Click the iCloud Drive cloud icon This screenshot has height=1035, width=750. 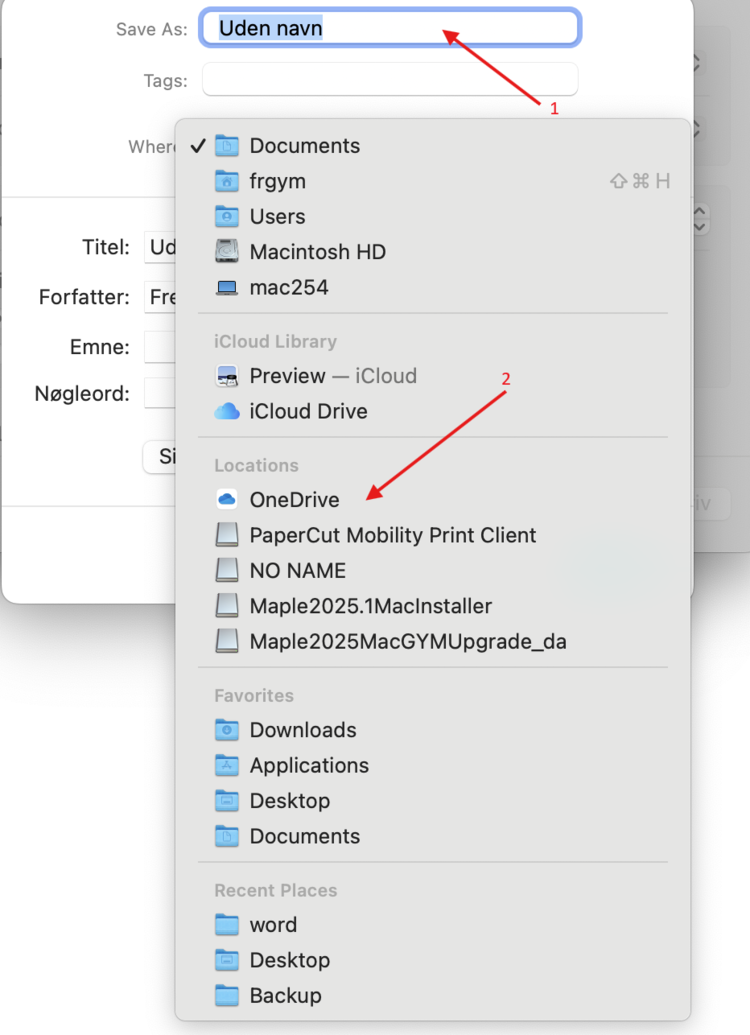[x=227, y=411]
